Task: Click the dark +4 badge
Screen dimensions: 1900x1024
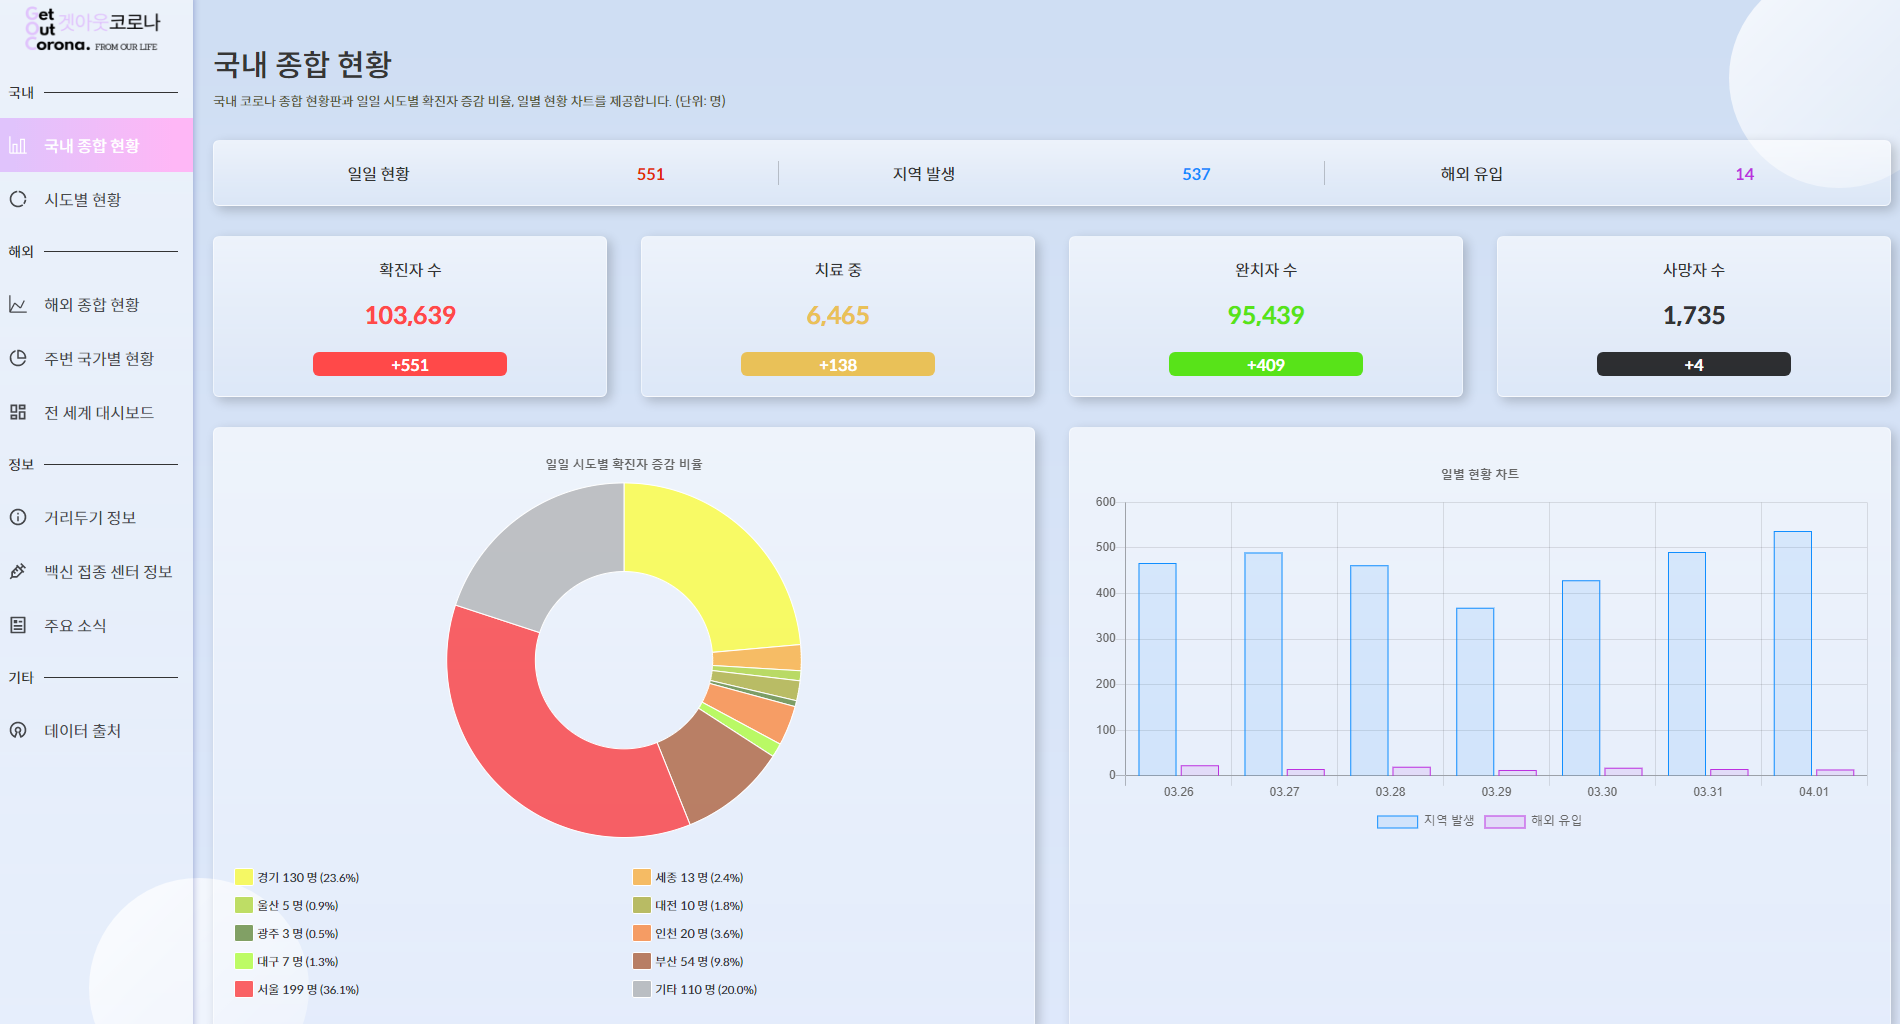Action: (x=1694, y=364)
